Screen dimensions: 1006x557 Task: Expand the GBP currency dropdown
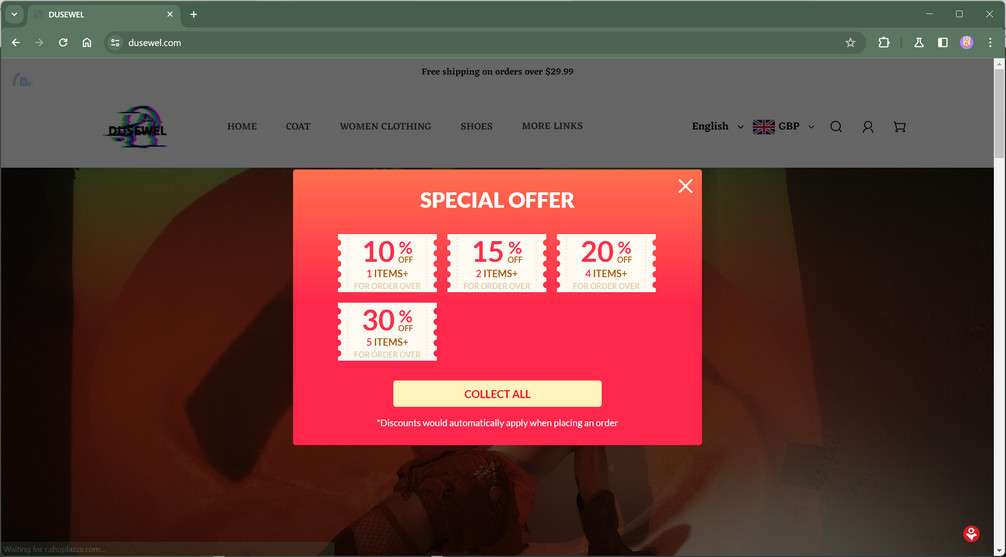click(x=783, y=126)
